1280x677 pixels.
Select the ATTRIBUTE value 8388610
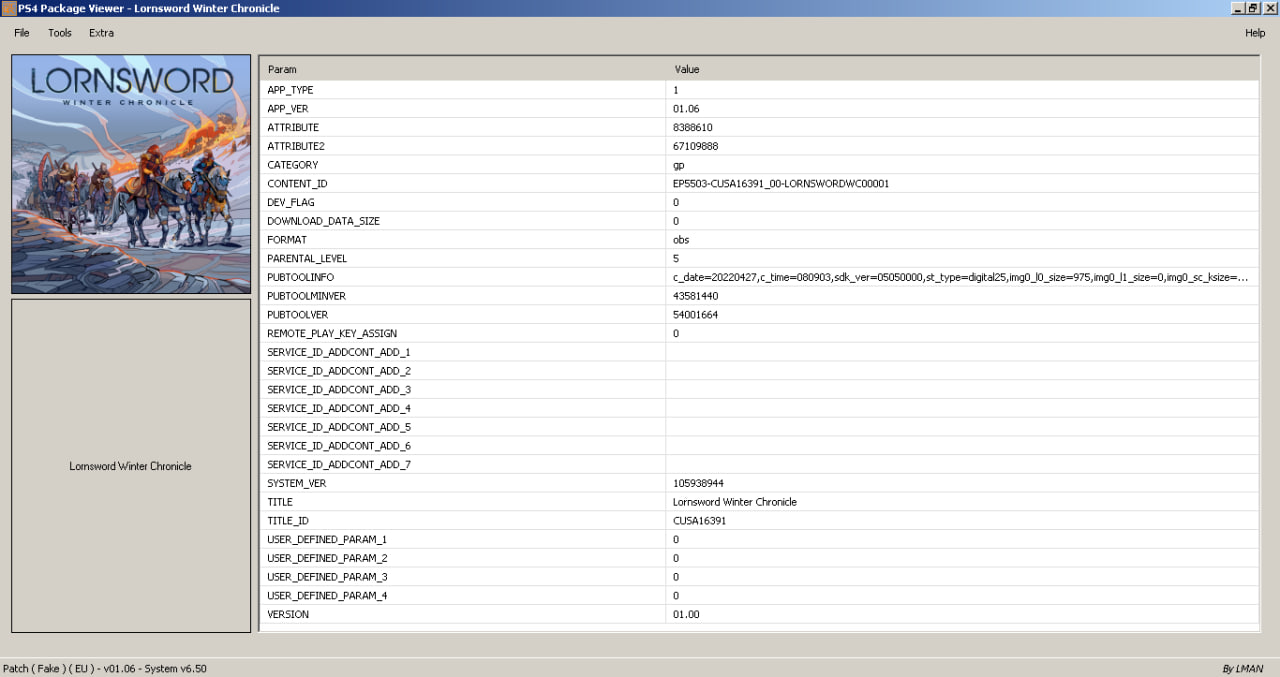tap(693, 128)
